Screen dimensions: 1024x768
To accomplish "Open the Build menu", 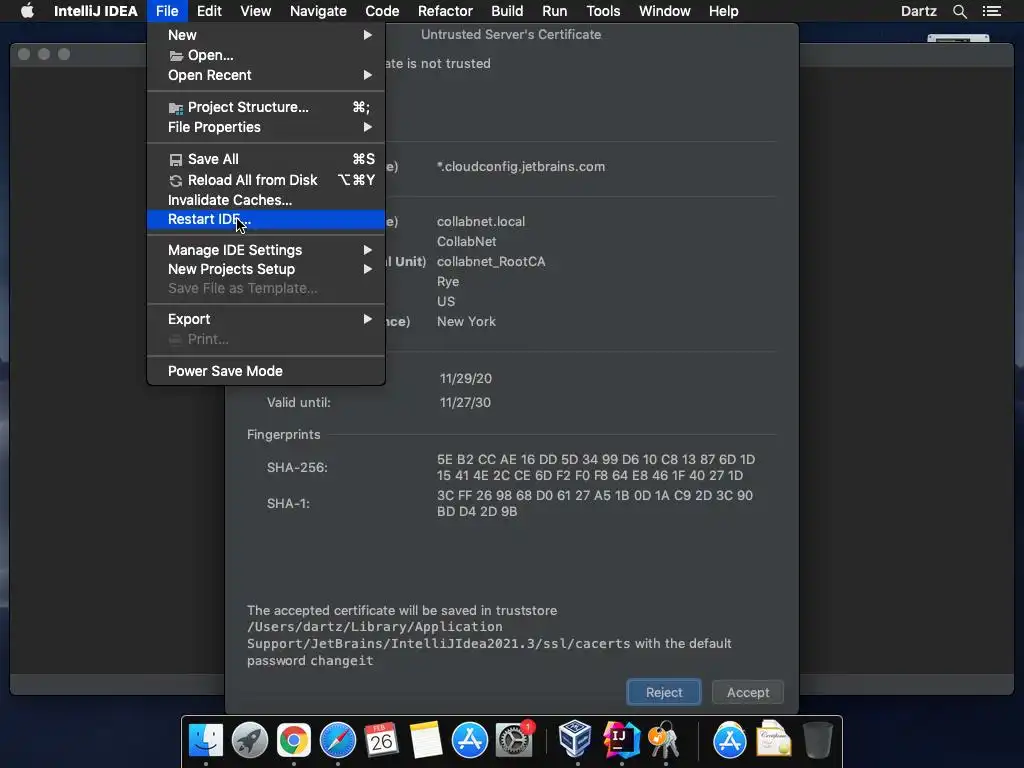I will [507, 11].
